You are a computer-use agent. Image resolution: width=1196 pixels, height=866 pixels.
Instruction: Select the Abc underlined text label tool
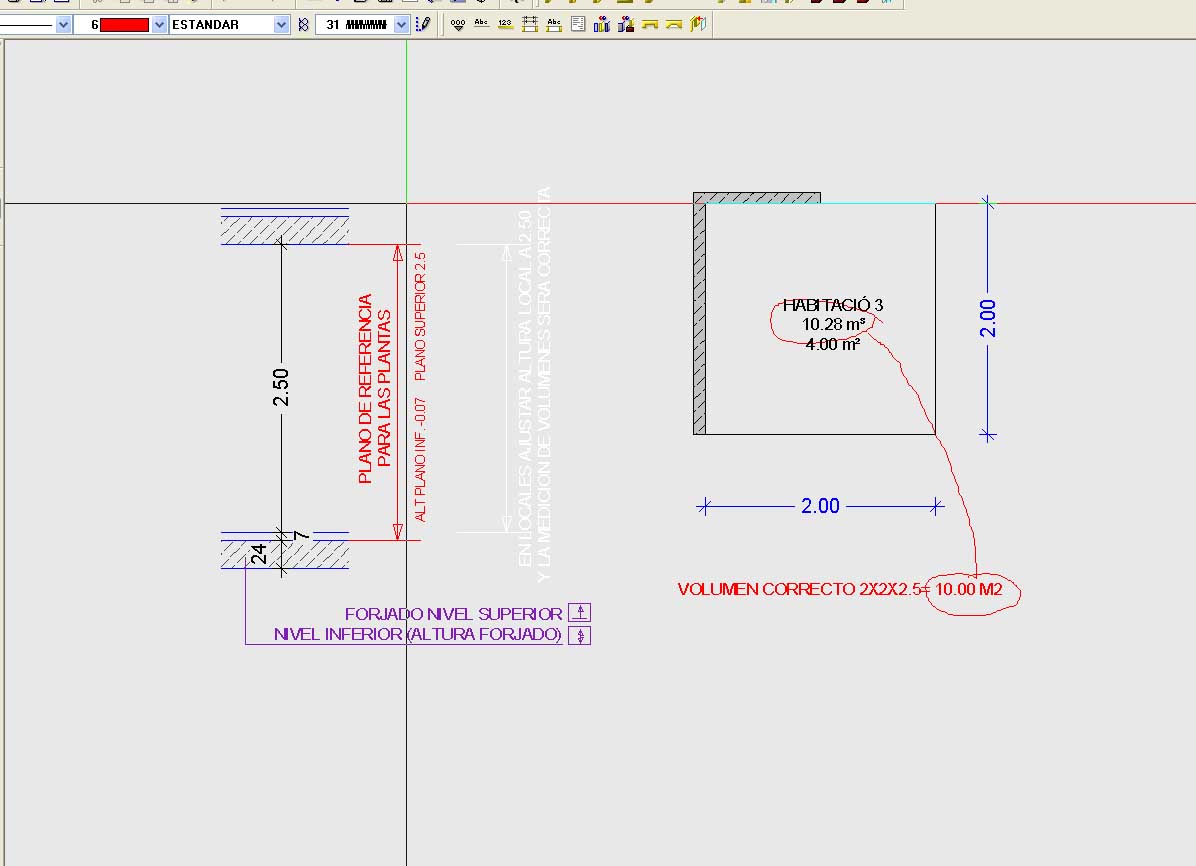pos(481,24)
